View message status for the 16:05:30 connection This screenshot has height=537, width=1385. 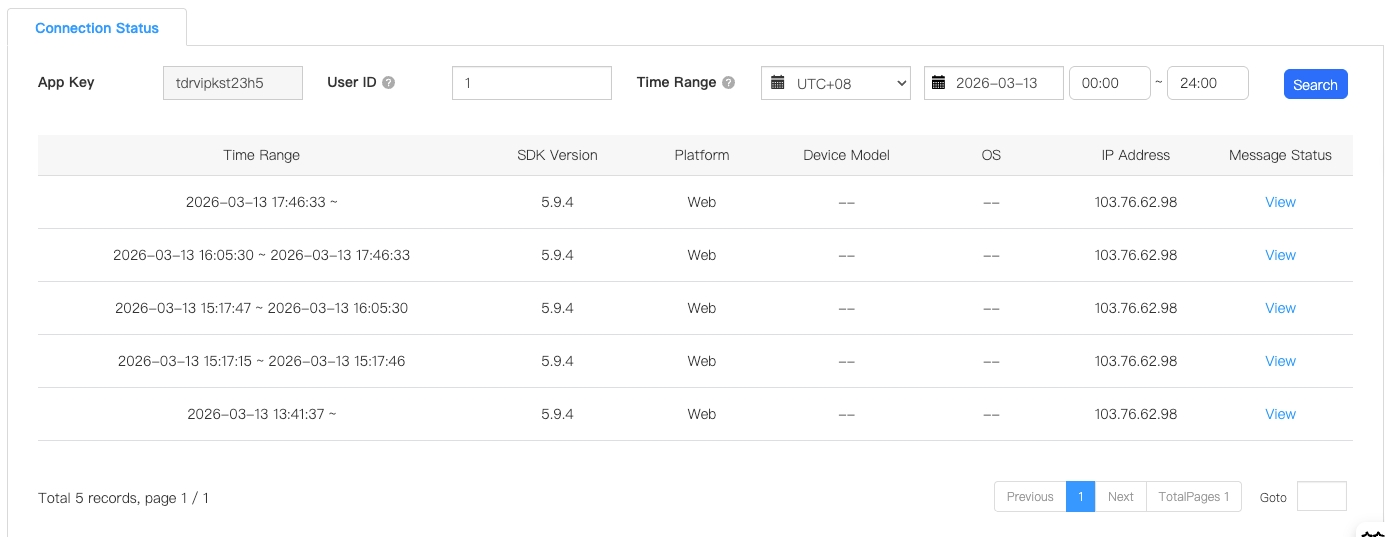[1280, 255]
